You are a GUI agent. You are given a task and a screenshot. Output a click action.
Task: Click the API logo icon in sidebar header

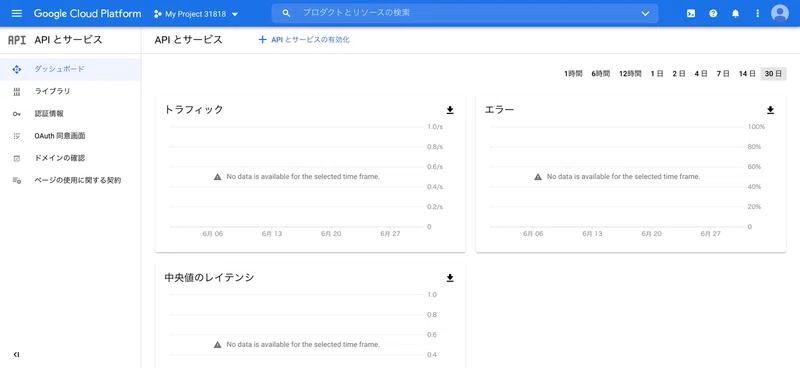(x=17, y=40)
